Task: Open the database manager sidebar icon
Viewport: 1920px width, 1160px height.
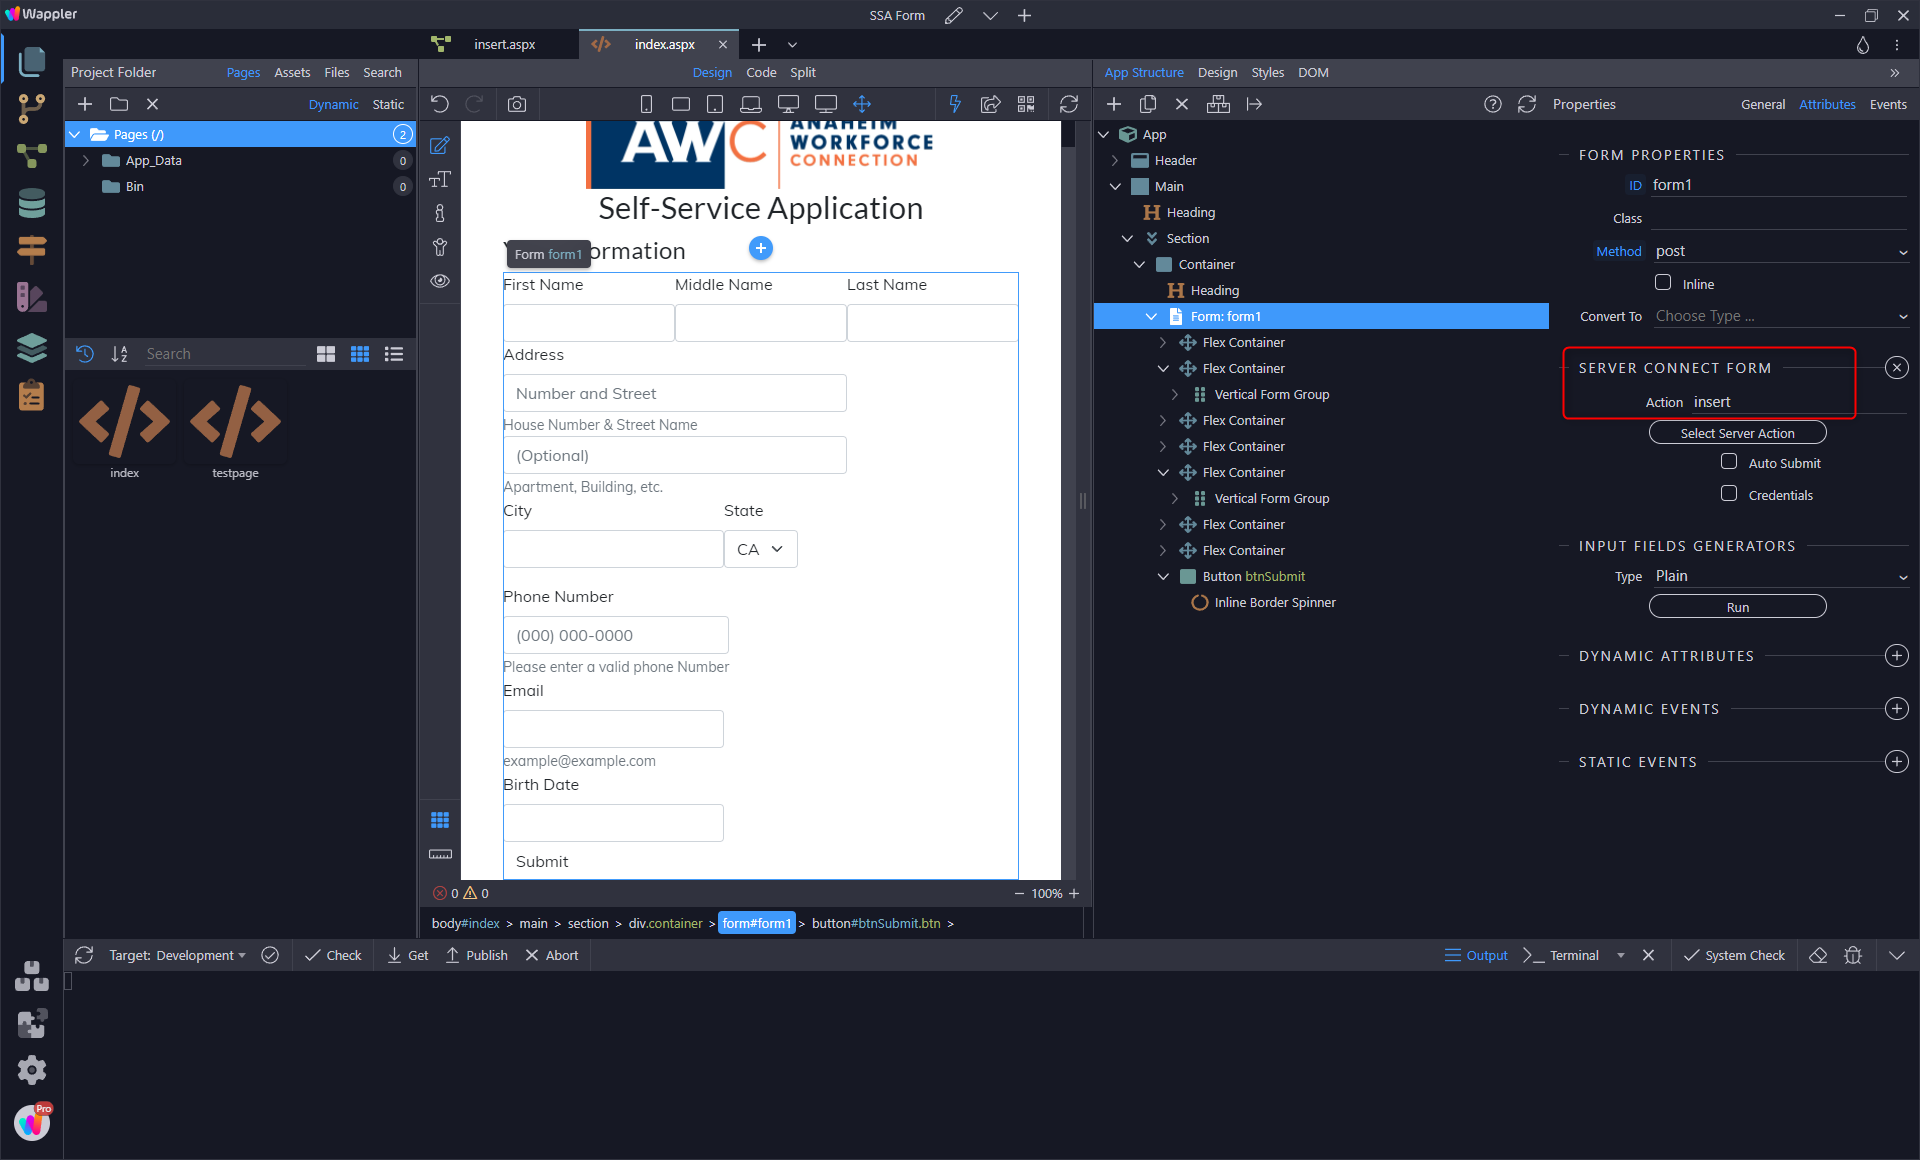Action: click(x=32, y=203)
